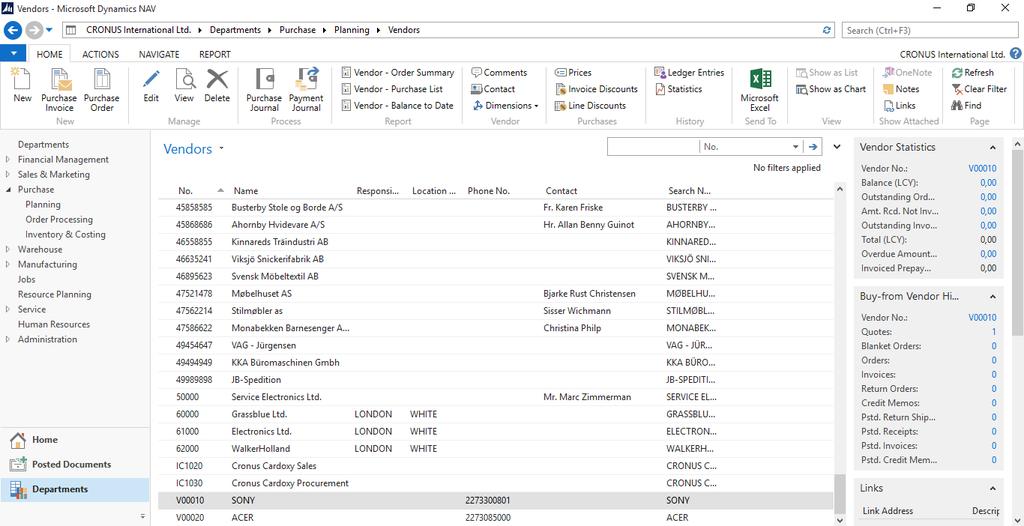Open the application menu dropdown
The height and width of the screenshot is (526, 1024).
click(13, 54)
